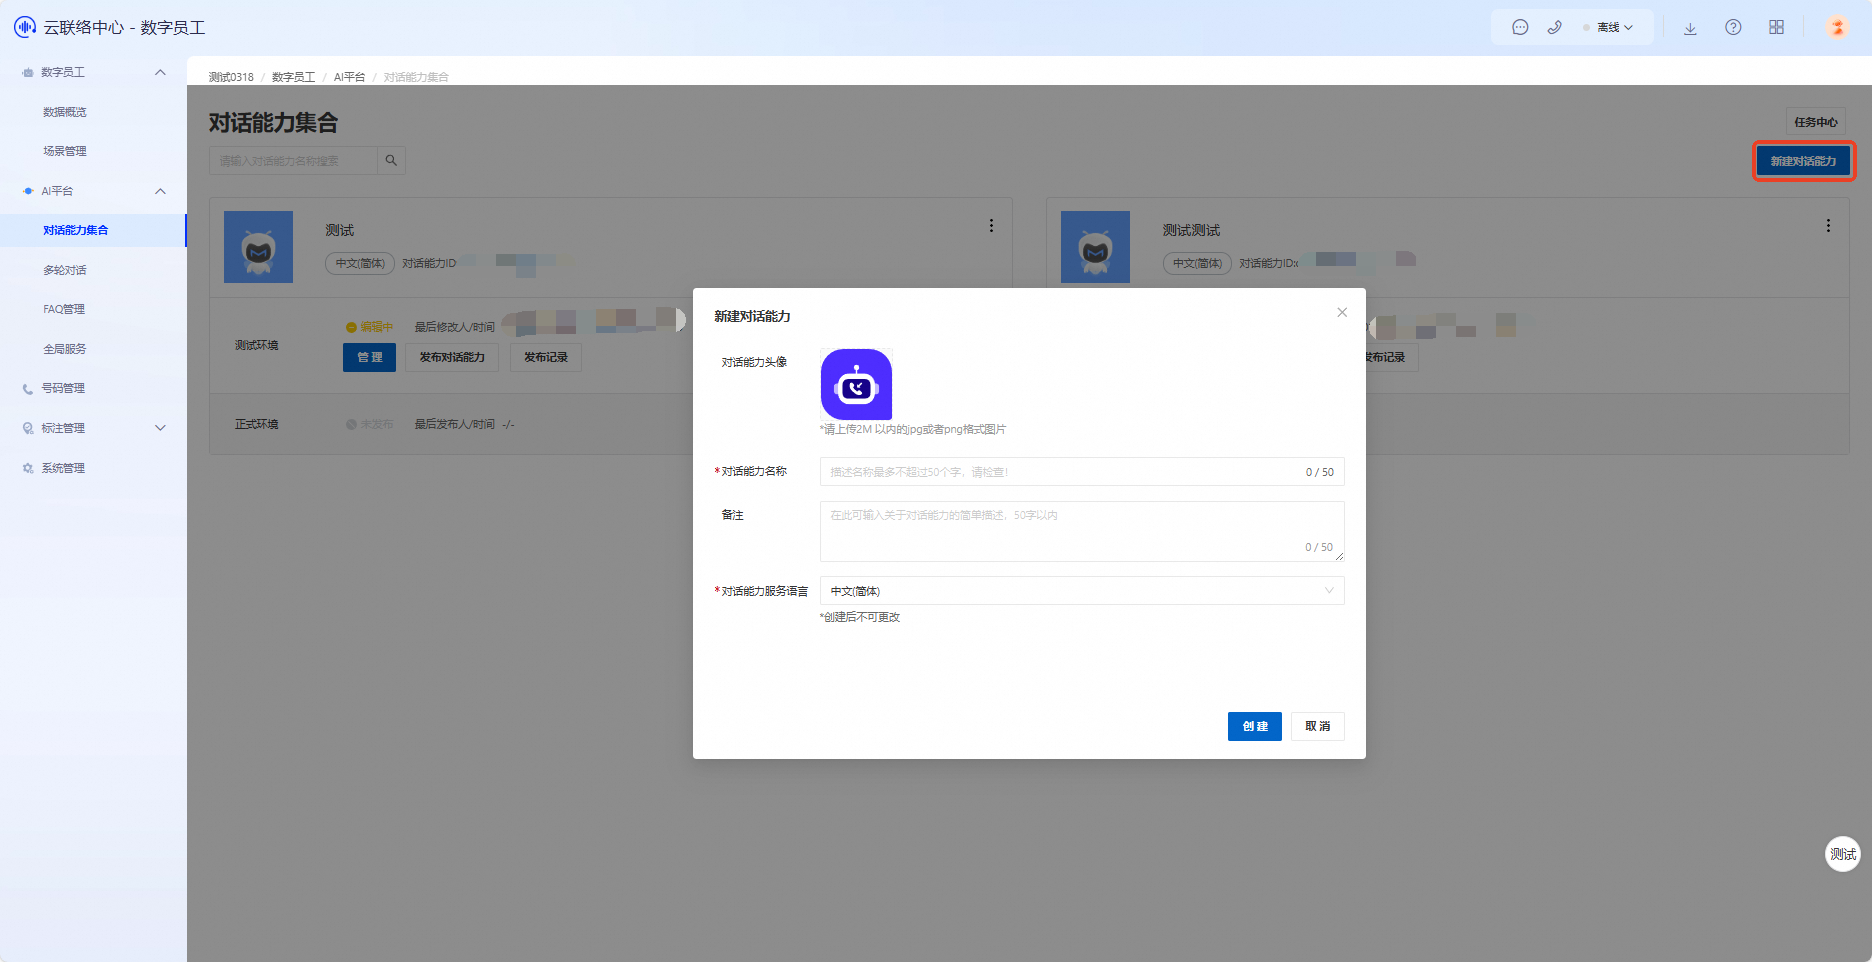Close the 新建对话能力 dialog
This screenshot has height=962, width=1872.
1342,313
